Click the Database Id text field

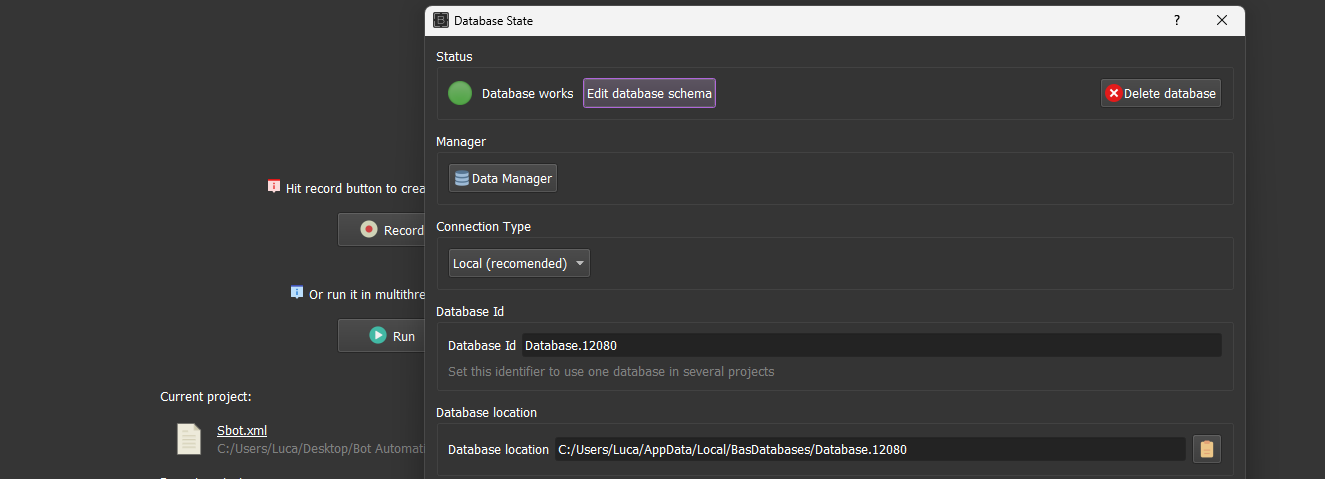point(870,345)
